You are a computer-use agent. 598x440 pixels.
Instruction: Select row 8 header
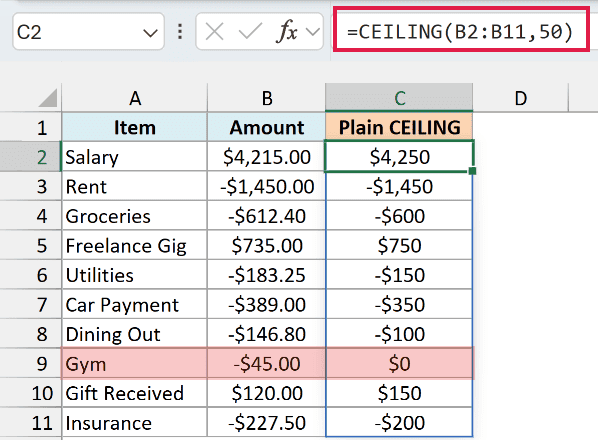coord(31,334)
